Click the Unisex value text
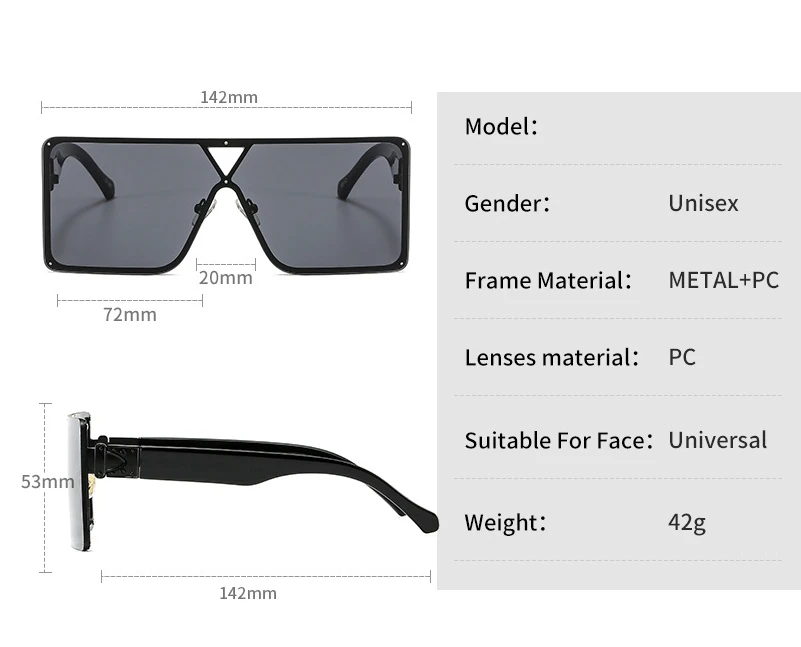The image size is (801, 647). pyautogui.click(x=703, y=203)
